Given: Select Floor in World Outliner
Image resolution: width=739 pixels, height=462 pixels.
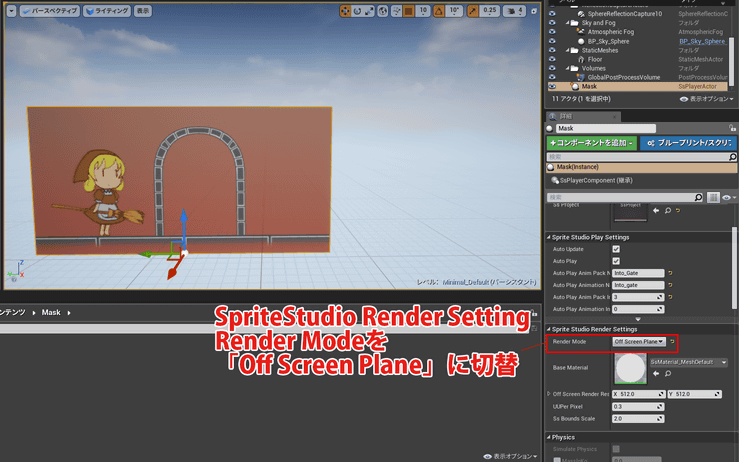Looking at the screenshot, I should 594,59.
